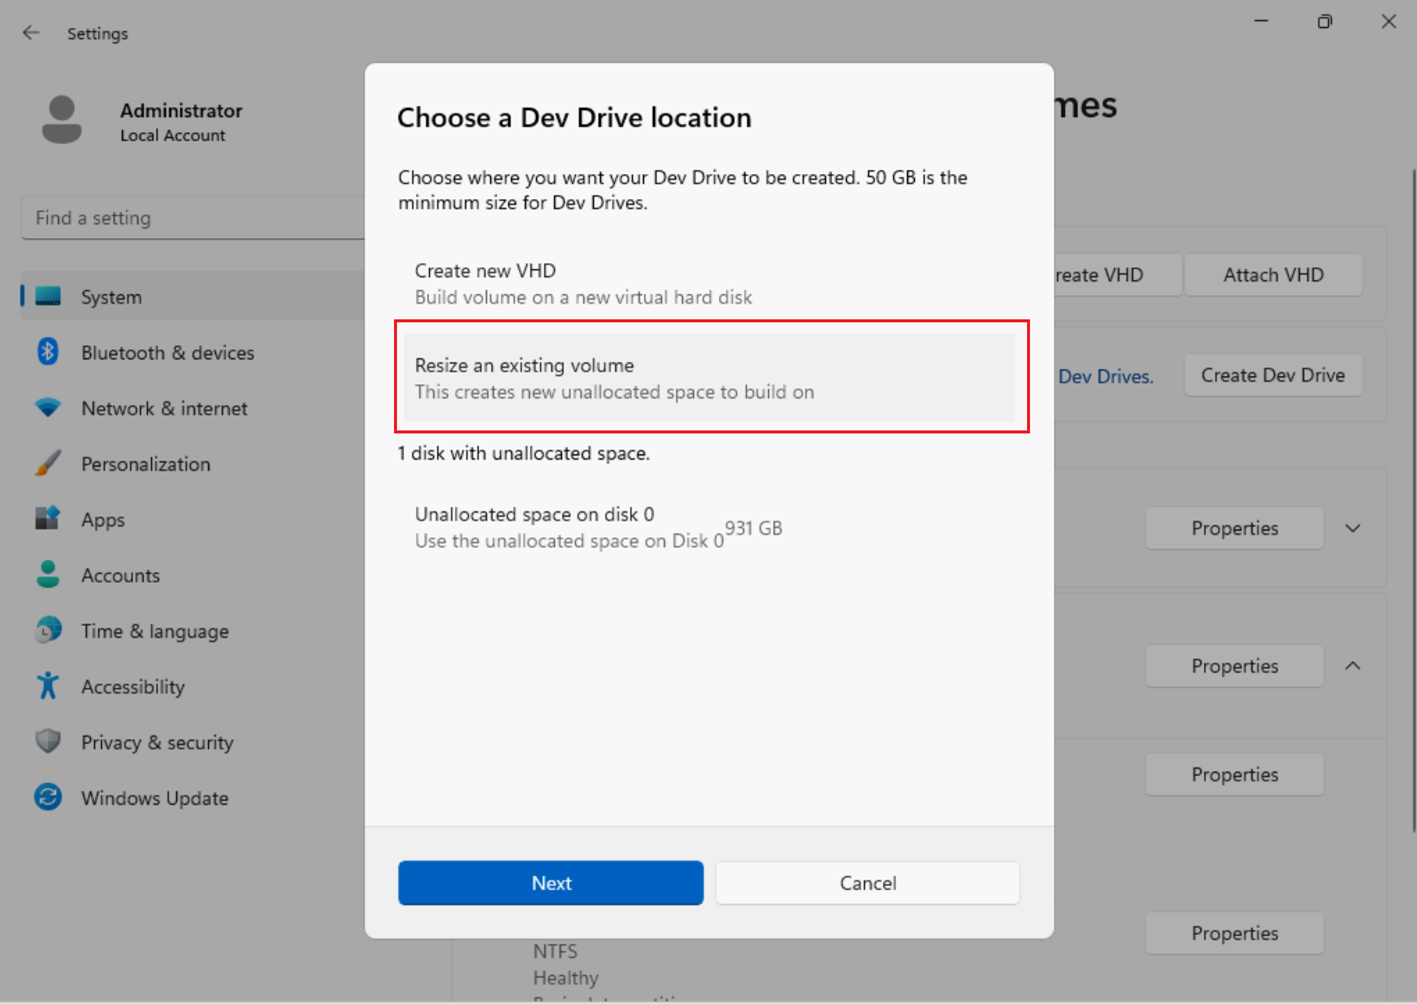Screen dimensions: 1417x1004
Task: Click the back arrow in Settings
Action: [31, 33]
